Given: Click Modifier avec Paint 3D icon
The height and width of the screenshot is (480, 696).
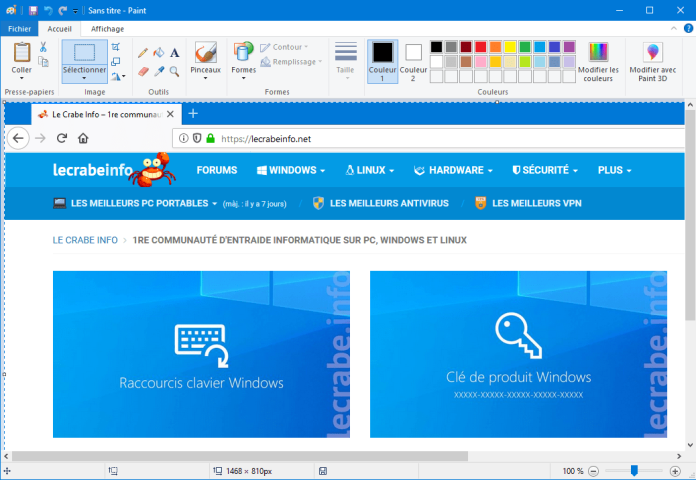Looking at the screenshot, I should (652, 52).
